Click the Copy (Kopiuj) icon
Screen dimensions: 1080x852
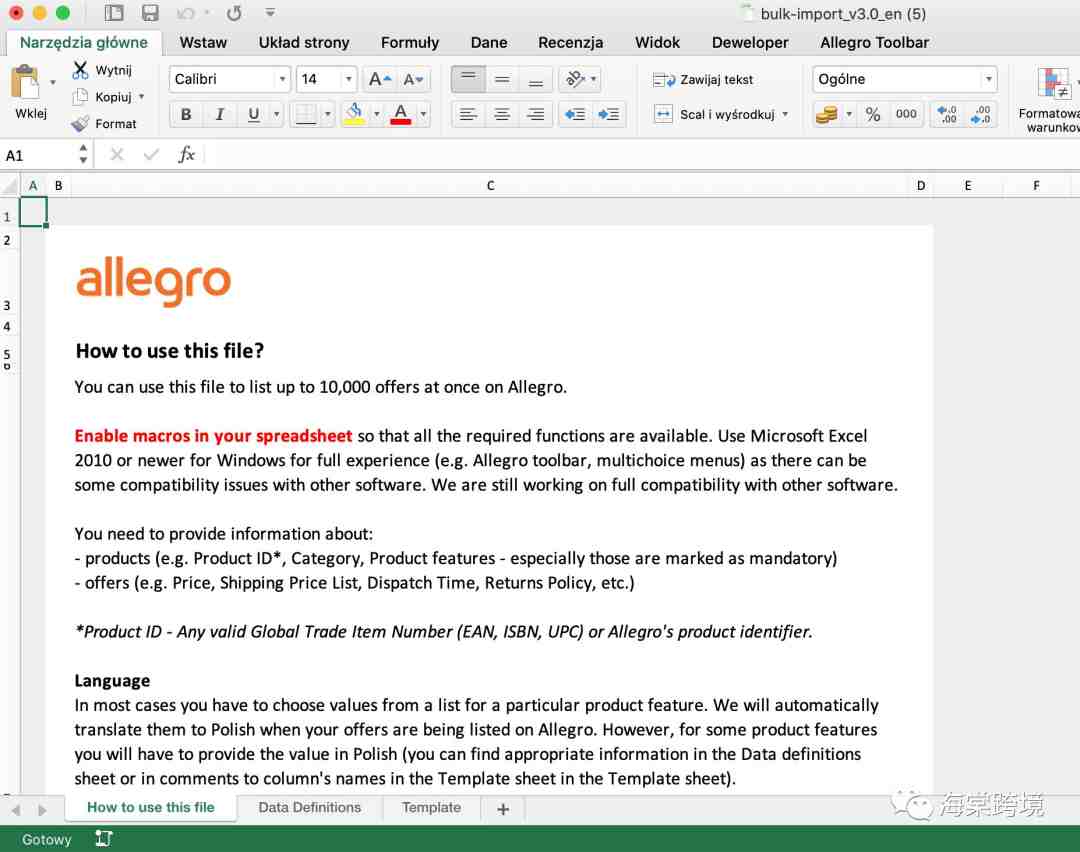click(x=81, y=96)
